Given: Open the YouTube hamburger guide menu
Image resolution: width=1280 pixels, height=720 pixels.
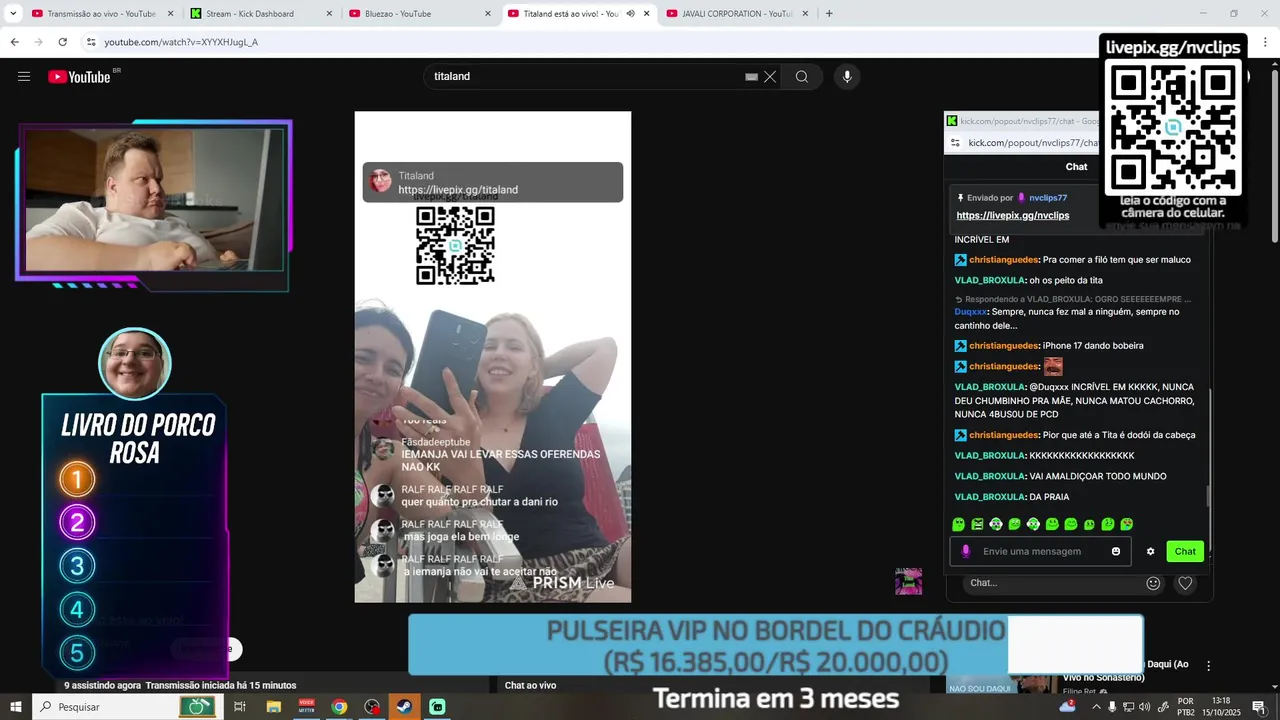Looking at the screenshot, I should [x=24, y=77].
